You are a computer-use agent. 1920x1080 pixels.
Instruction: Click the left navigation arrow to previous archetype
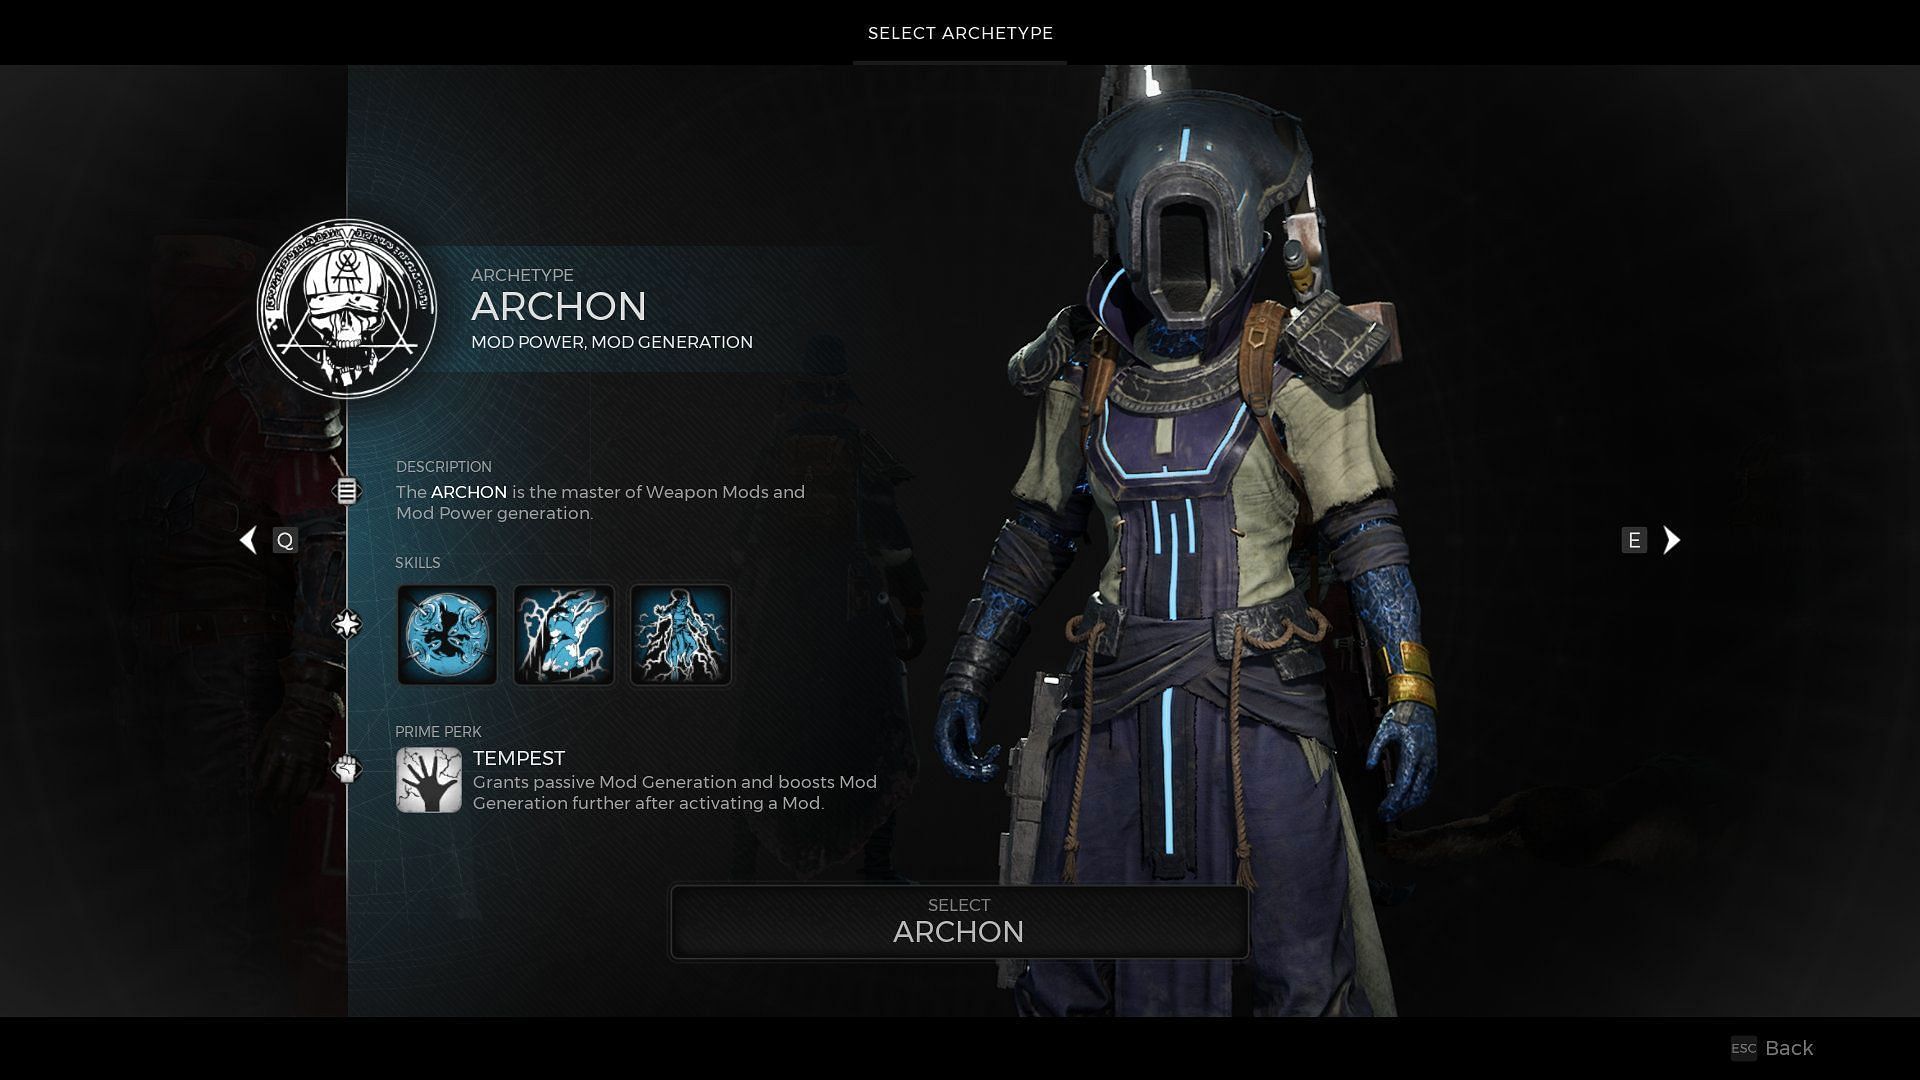(x=248, y=538)
